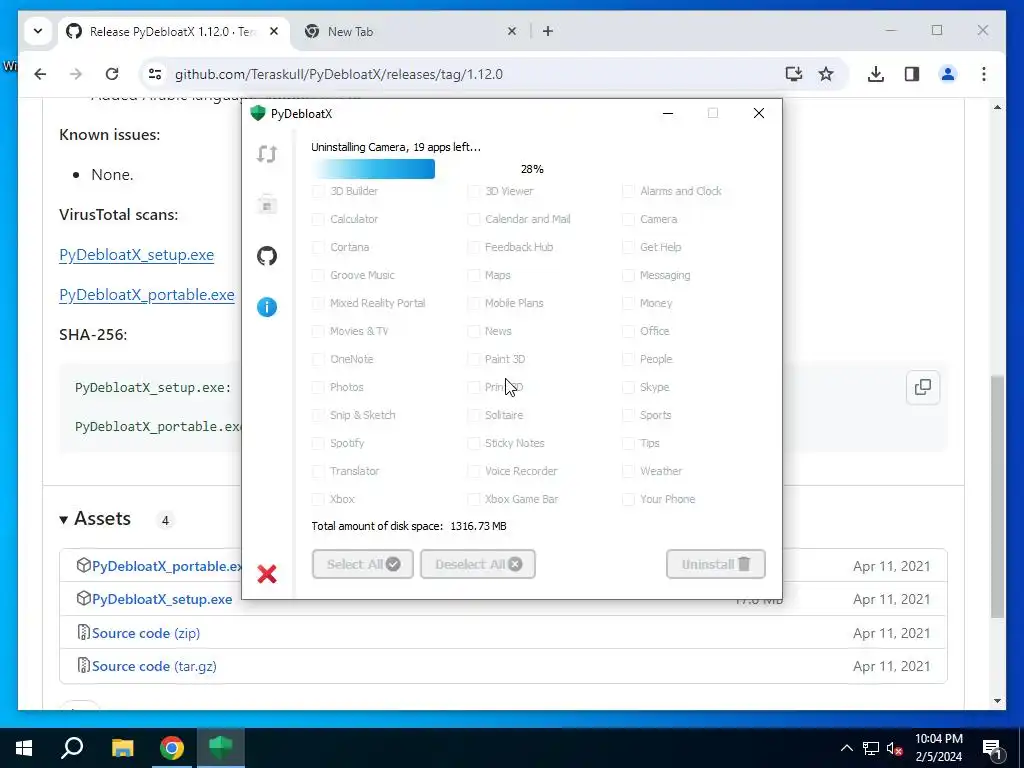The height and width of the screenshot is (768, 1024).
Task: Show hidden tray icons chevron
Action: [x=846, y=748]
